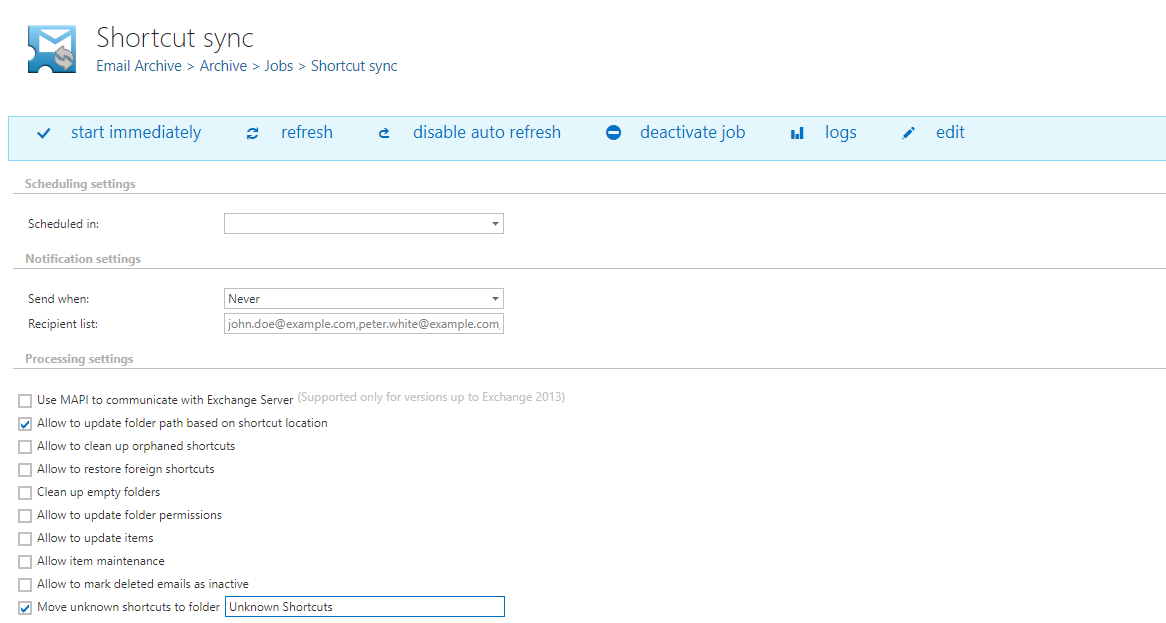Open the Archive breadcrumb link
This screenshot has height=623, width=1166.
coord(223,66)
